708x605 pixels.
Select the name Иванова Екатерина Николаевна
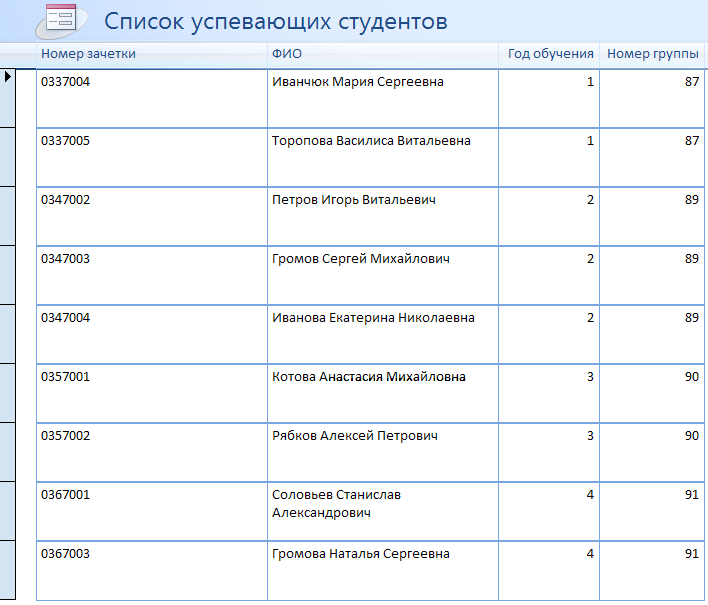373,318
